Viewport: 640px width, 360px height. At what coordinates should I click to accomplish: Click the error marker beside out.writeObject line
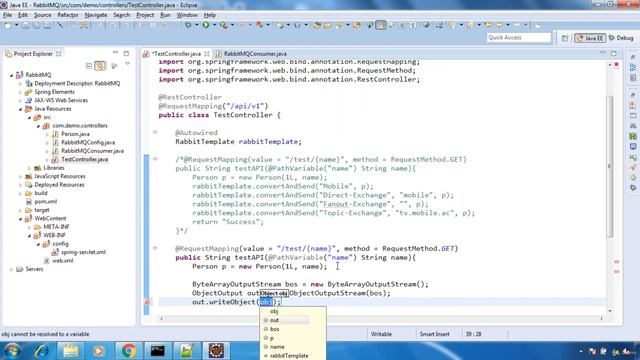coord(147,302)
